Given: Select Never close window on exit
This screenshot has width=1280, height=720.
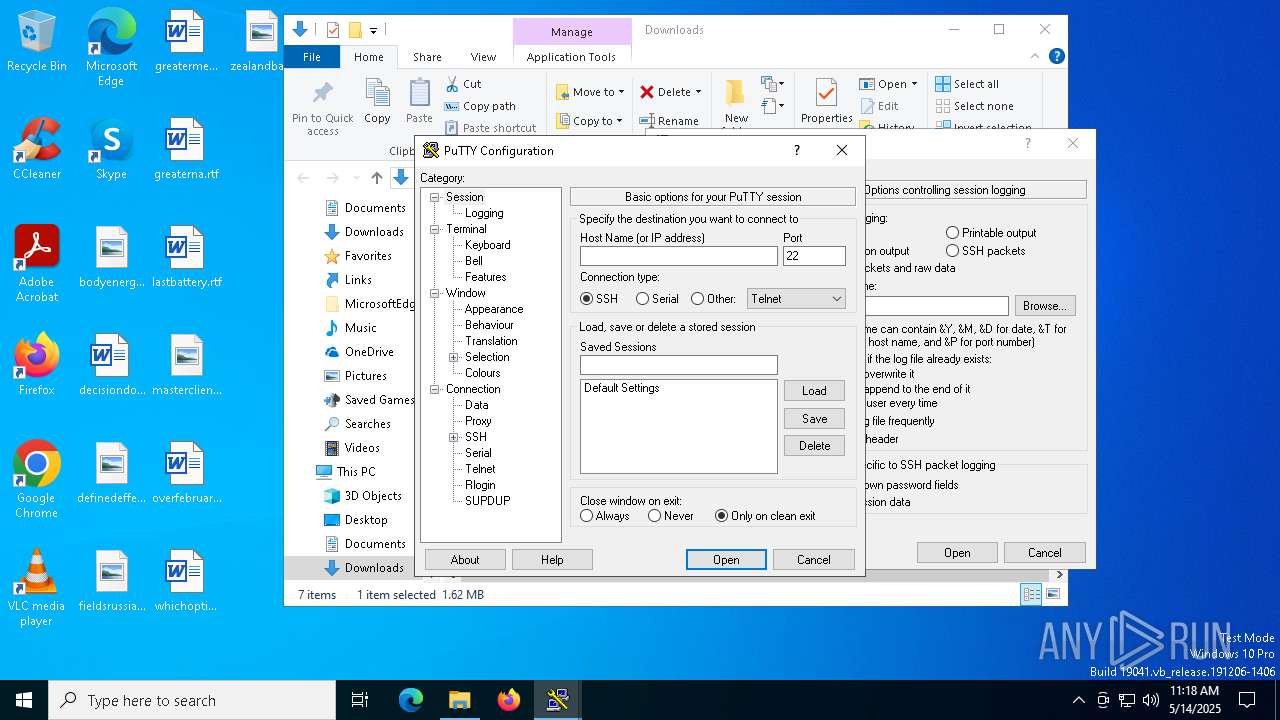Looking at the screenshot, I should click(671, 516).
